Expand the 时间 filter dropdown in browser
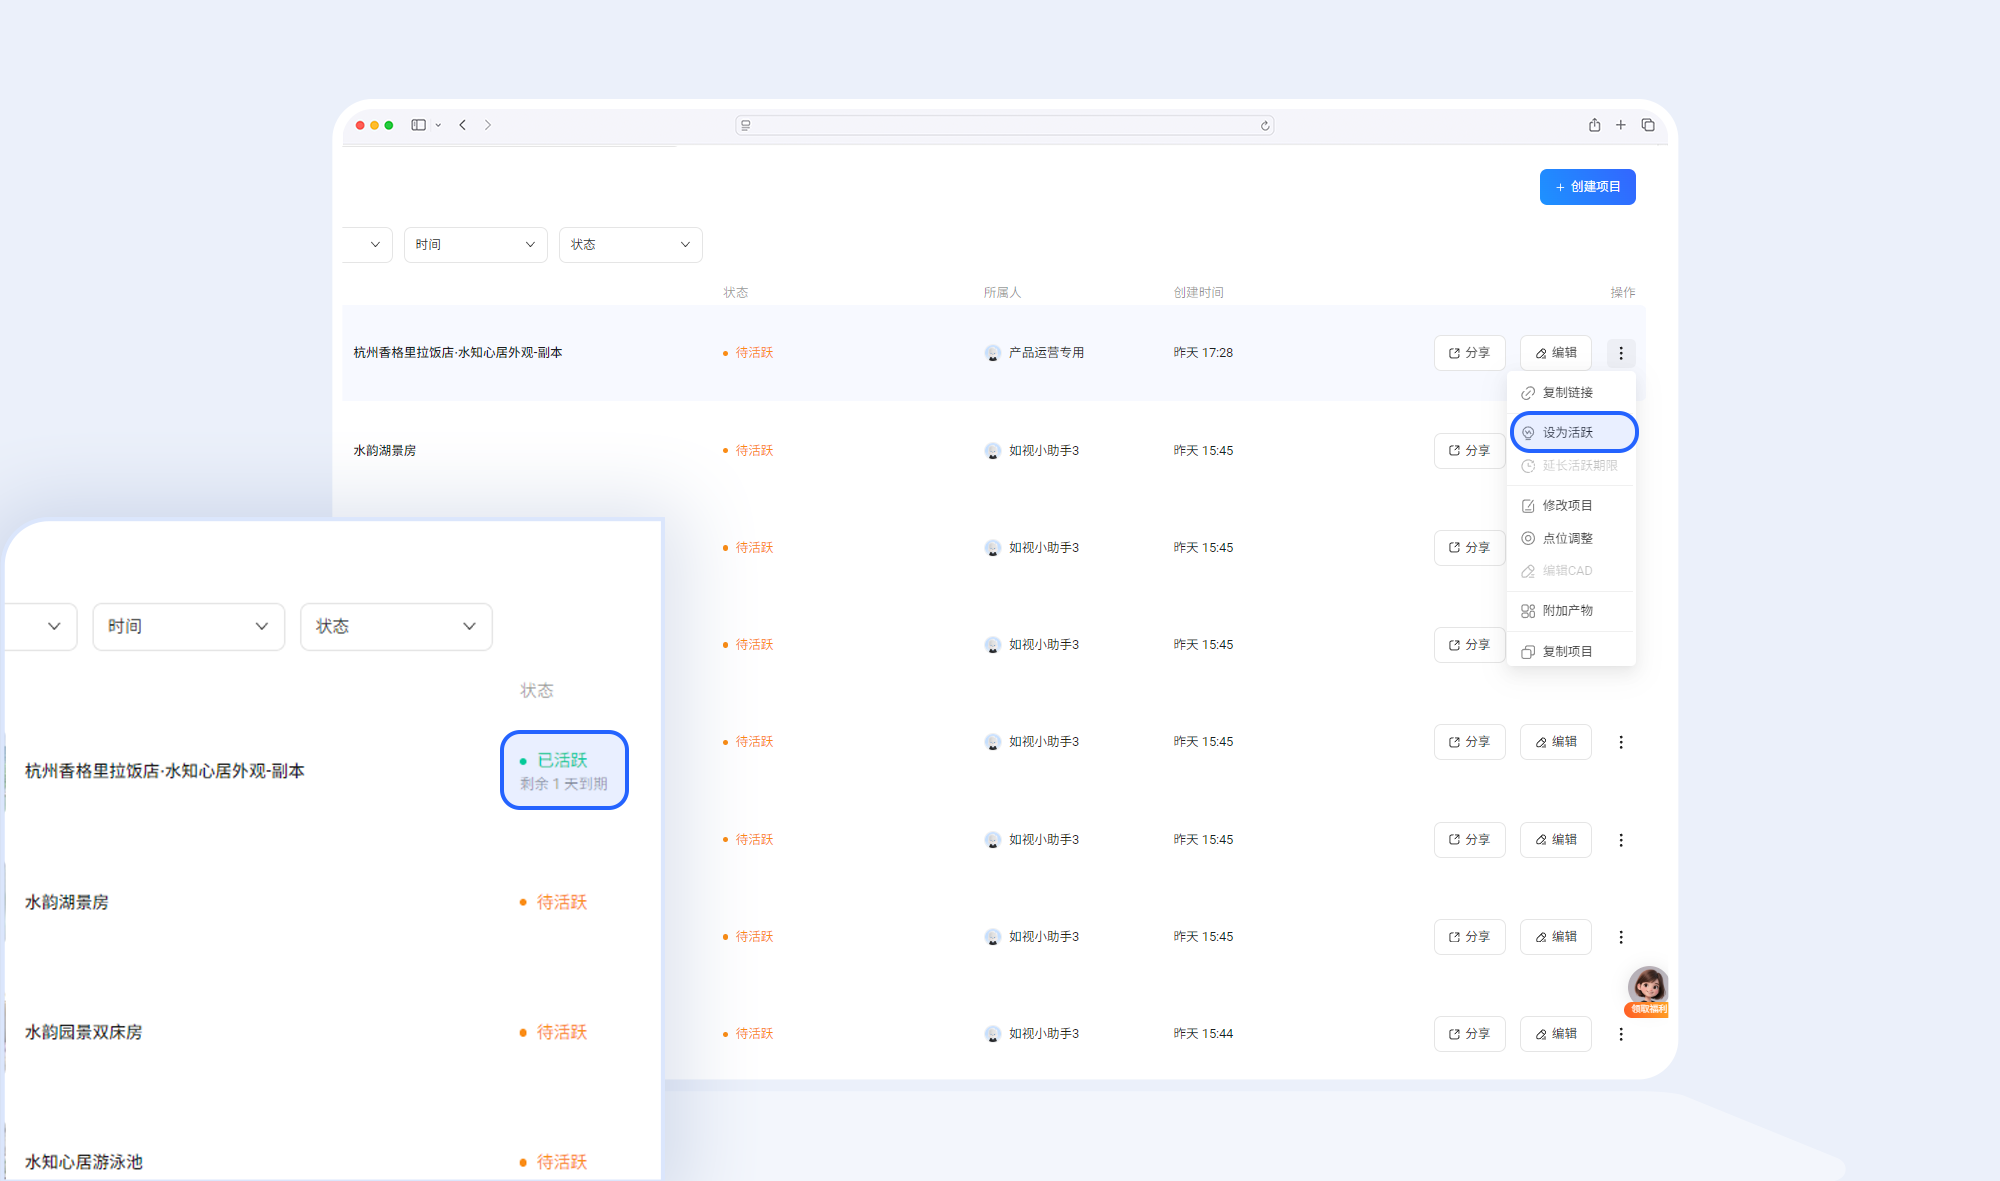This screenshot has height=1181, width=2000. pos(475,245)
